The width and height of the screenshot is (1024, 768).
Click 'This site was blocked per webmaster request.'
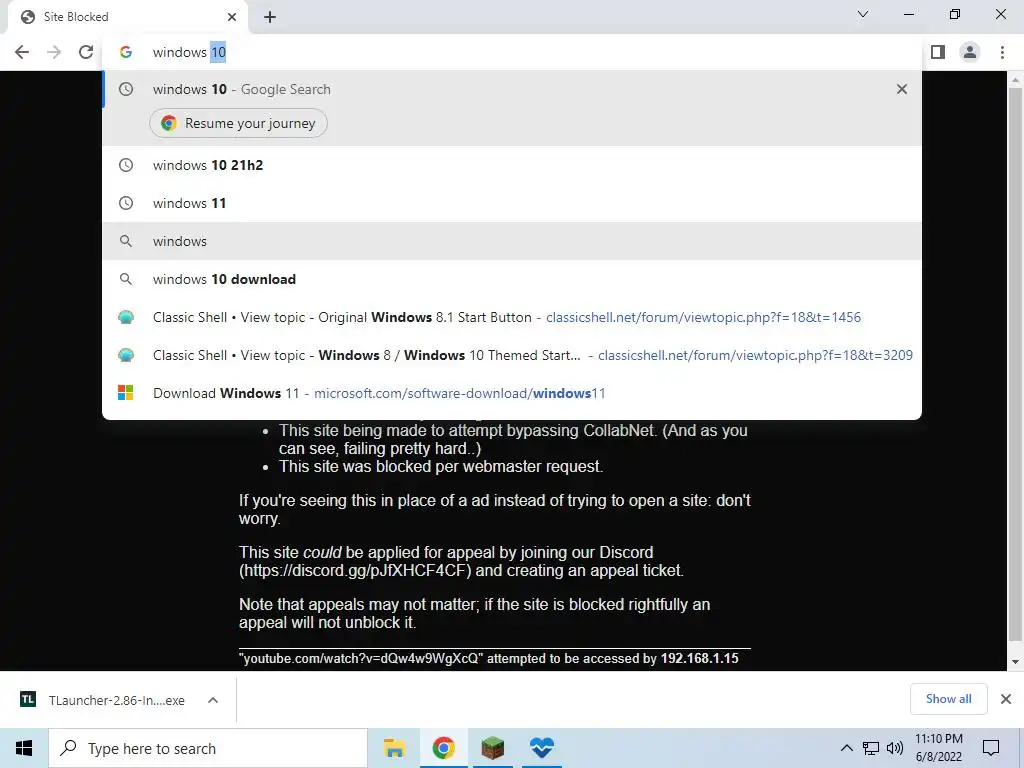[x=441, y=466]
